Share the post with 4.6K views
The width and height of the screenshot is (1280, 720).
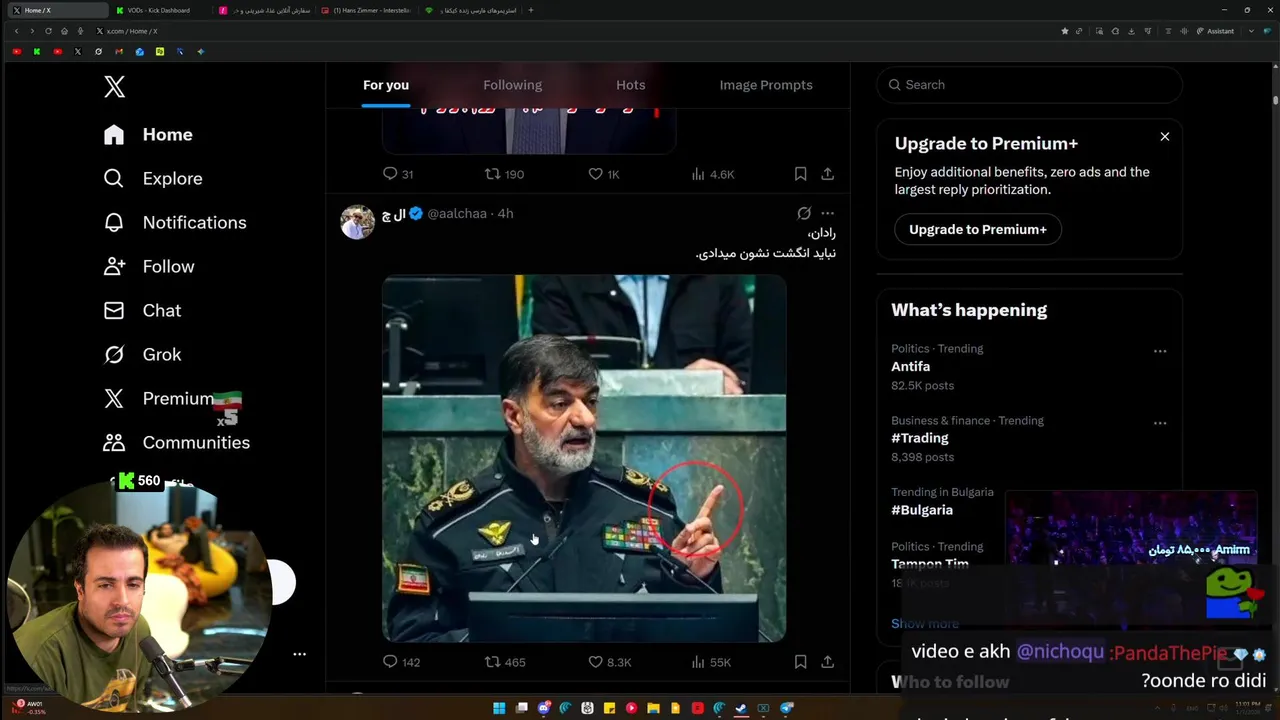click(x=827, y=174)
